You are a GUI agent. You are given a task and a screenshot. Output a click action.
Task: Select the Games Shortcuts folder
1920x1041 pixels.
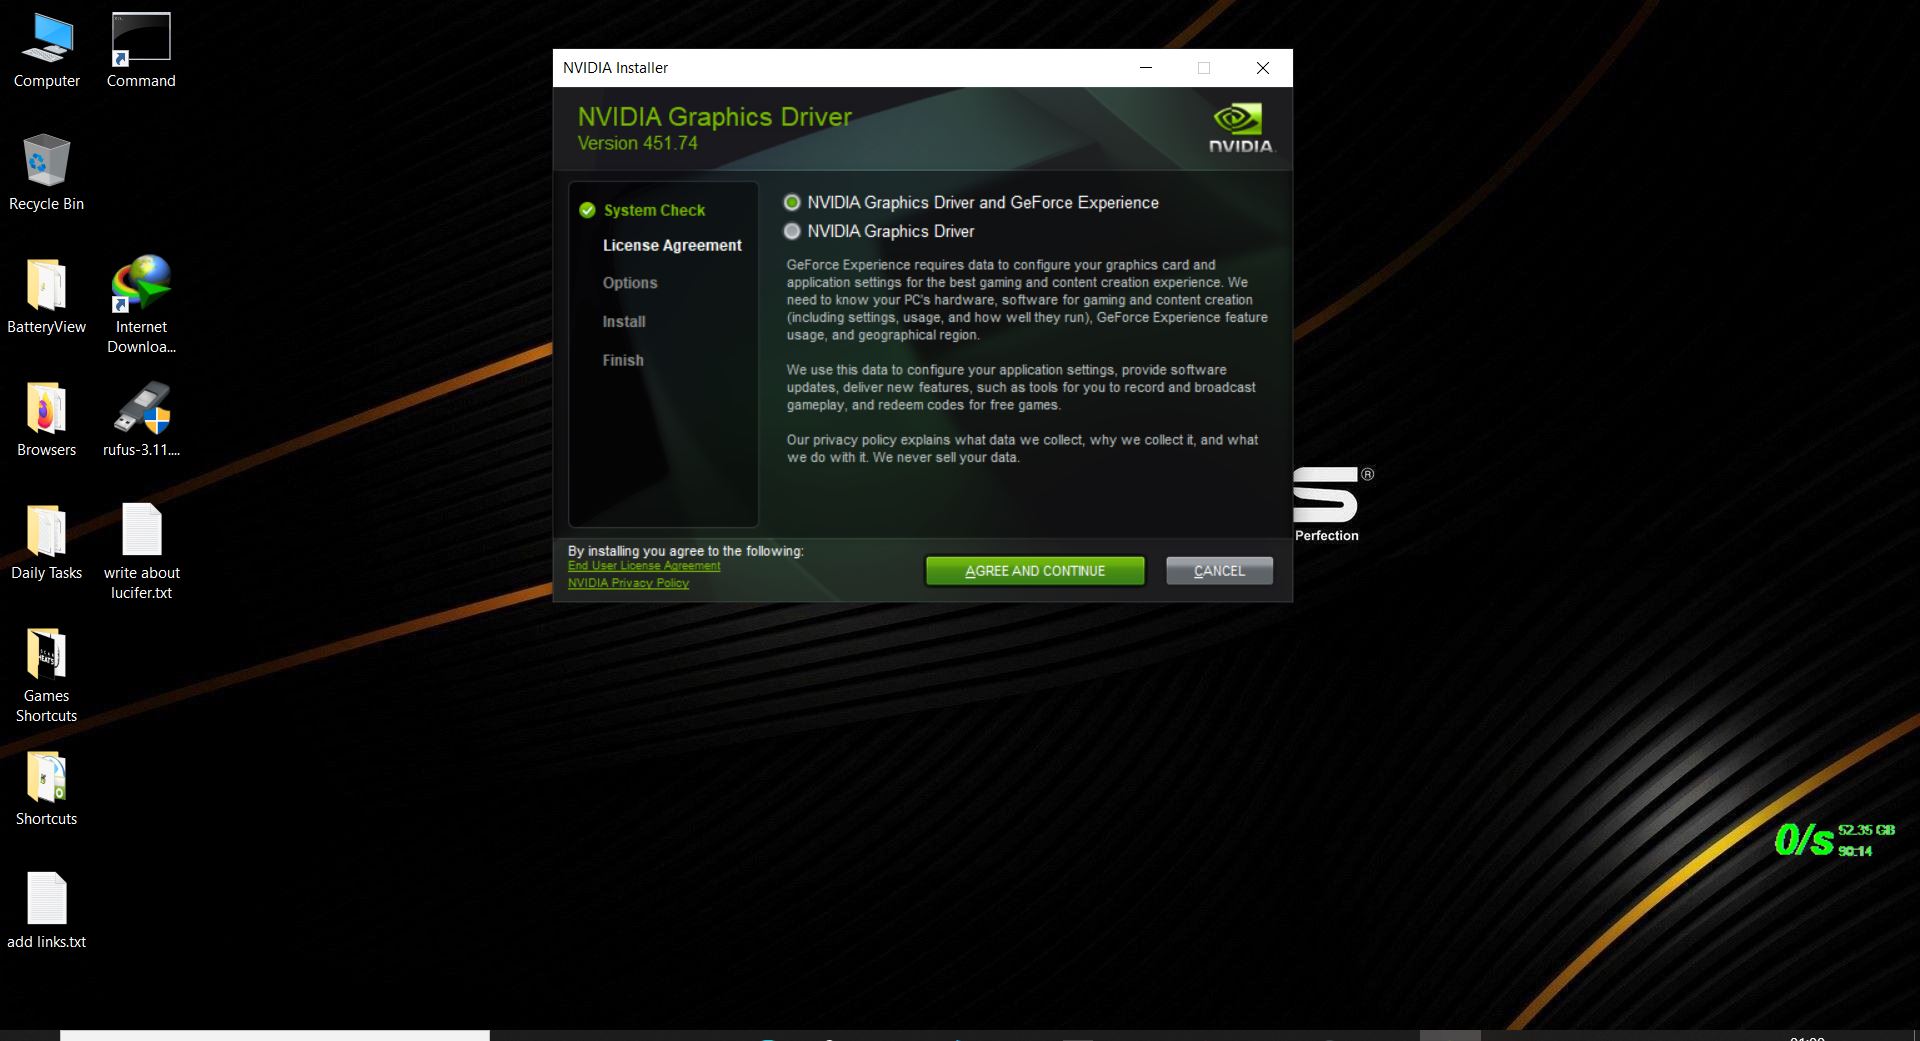point(46,675)
